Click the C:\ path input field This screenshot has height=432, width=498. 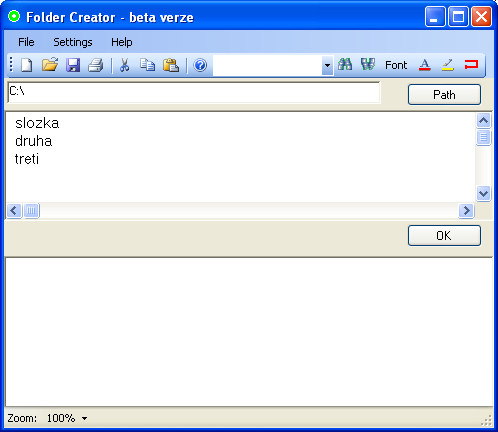pos(194,92)
